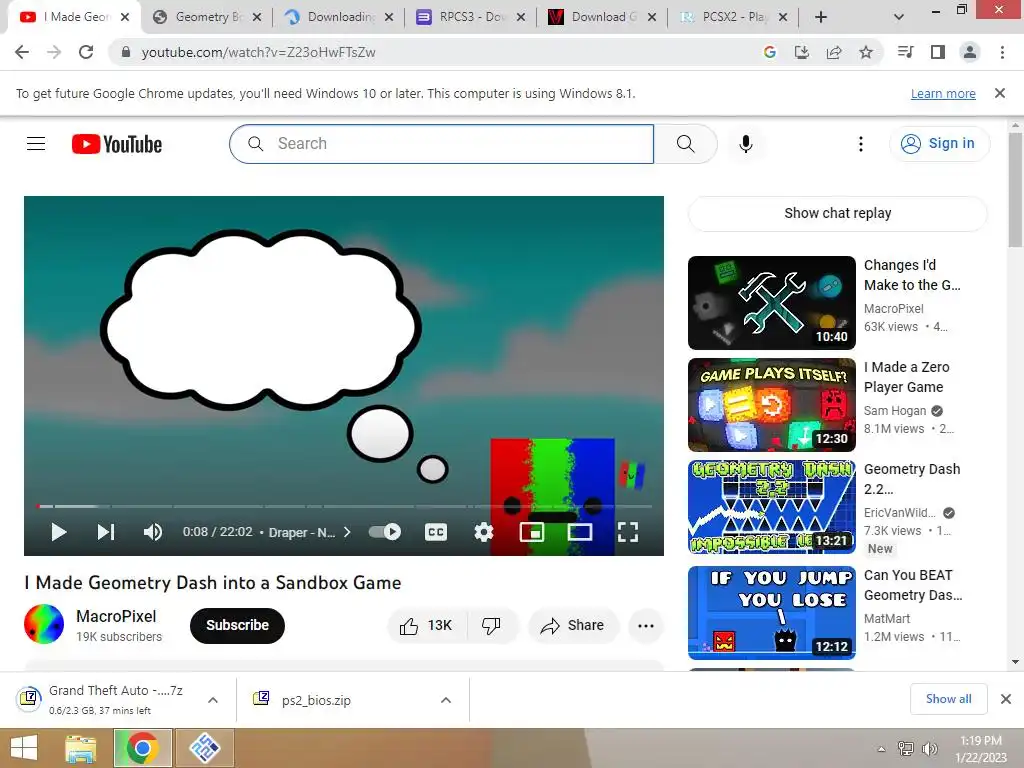Open Changes I'd Make video thumbnail
Screen dimensions: 1024x768
pos(771,303)
